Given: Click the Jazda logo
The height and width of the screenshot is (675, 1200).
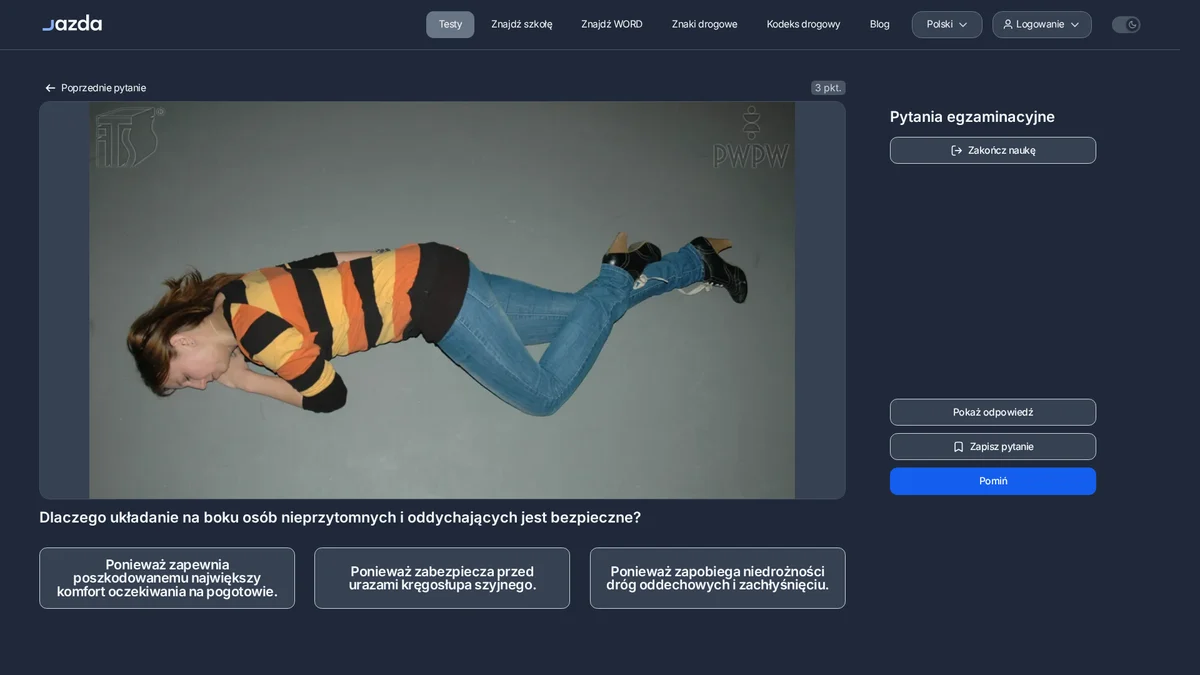Looking at the screenshot, I should tap(72, 24).
